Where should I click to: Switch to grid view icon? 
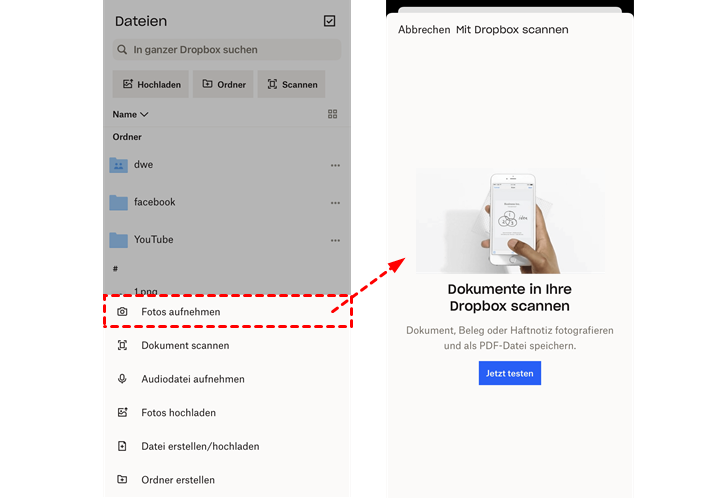pyautogui.click(x=332, y=114)
